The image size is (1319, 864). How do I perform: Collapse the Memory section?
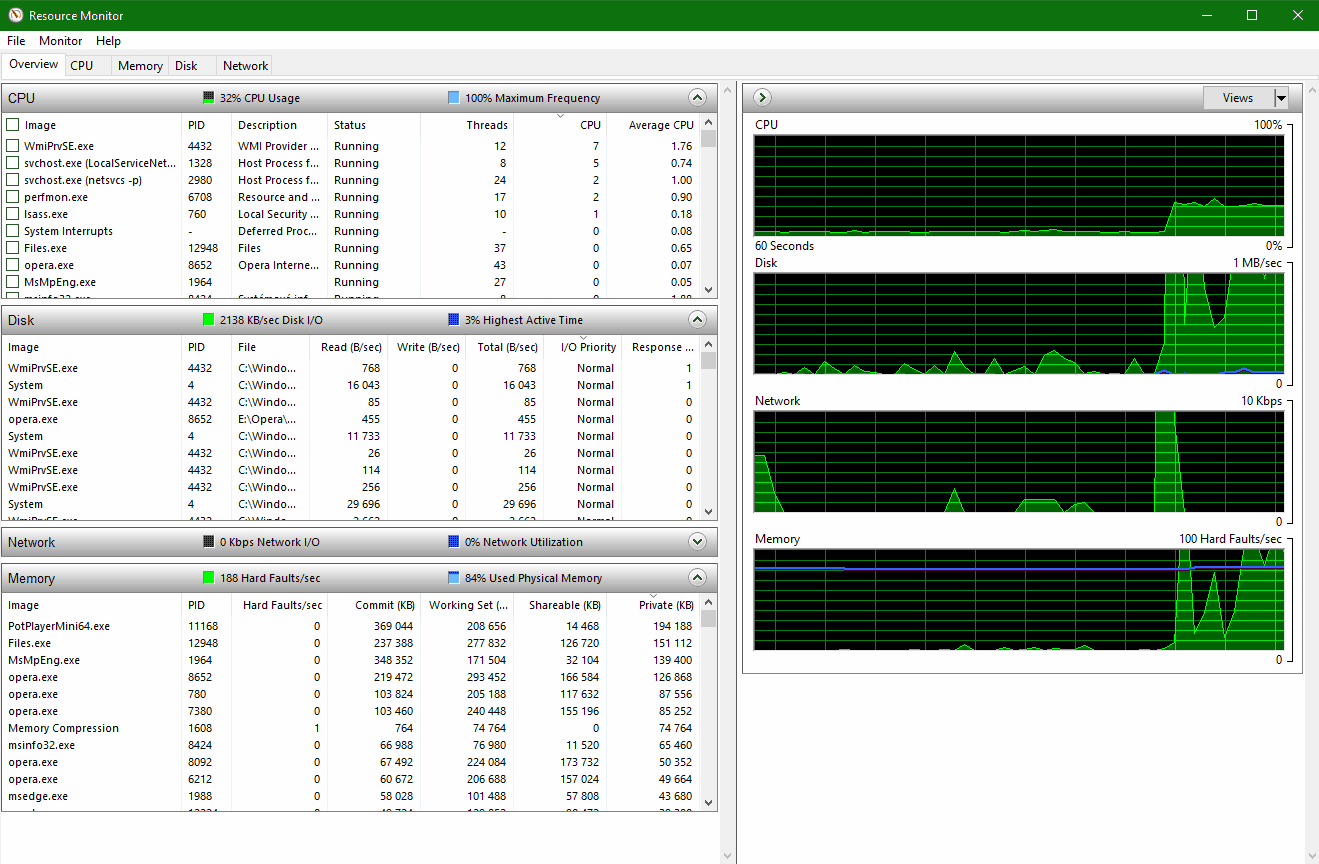(x=698, y=578)
